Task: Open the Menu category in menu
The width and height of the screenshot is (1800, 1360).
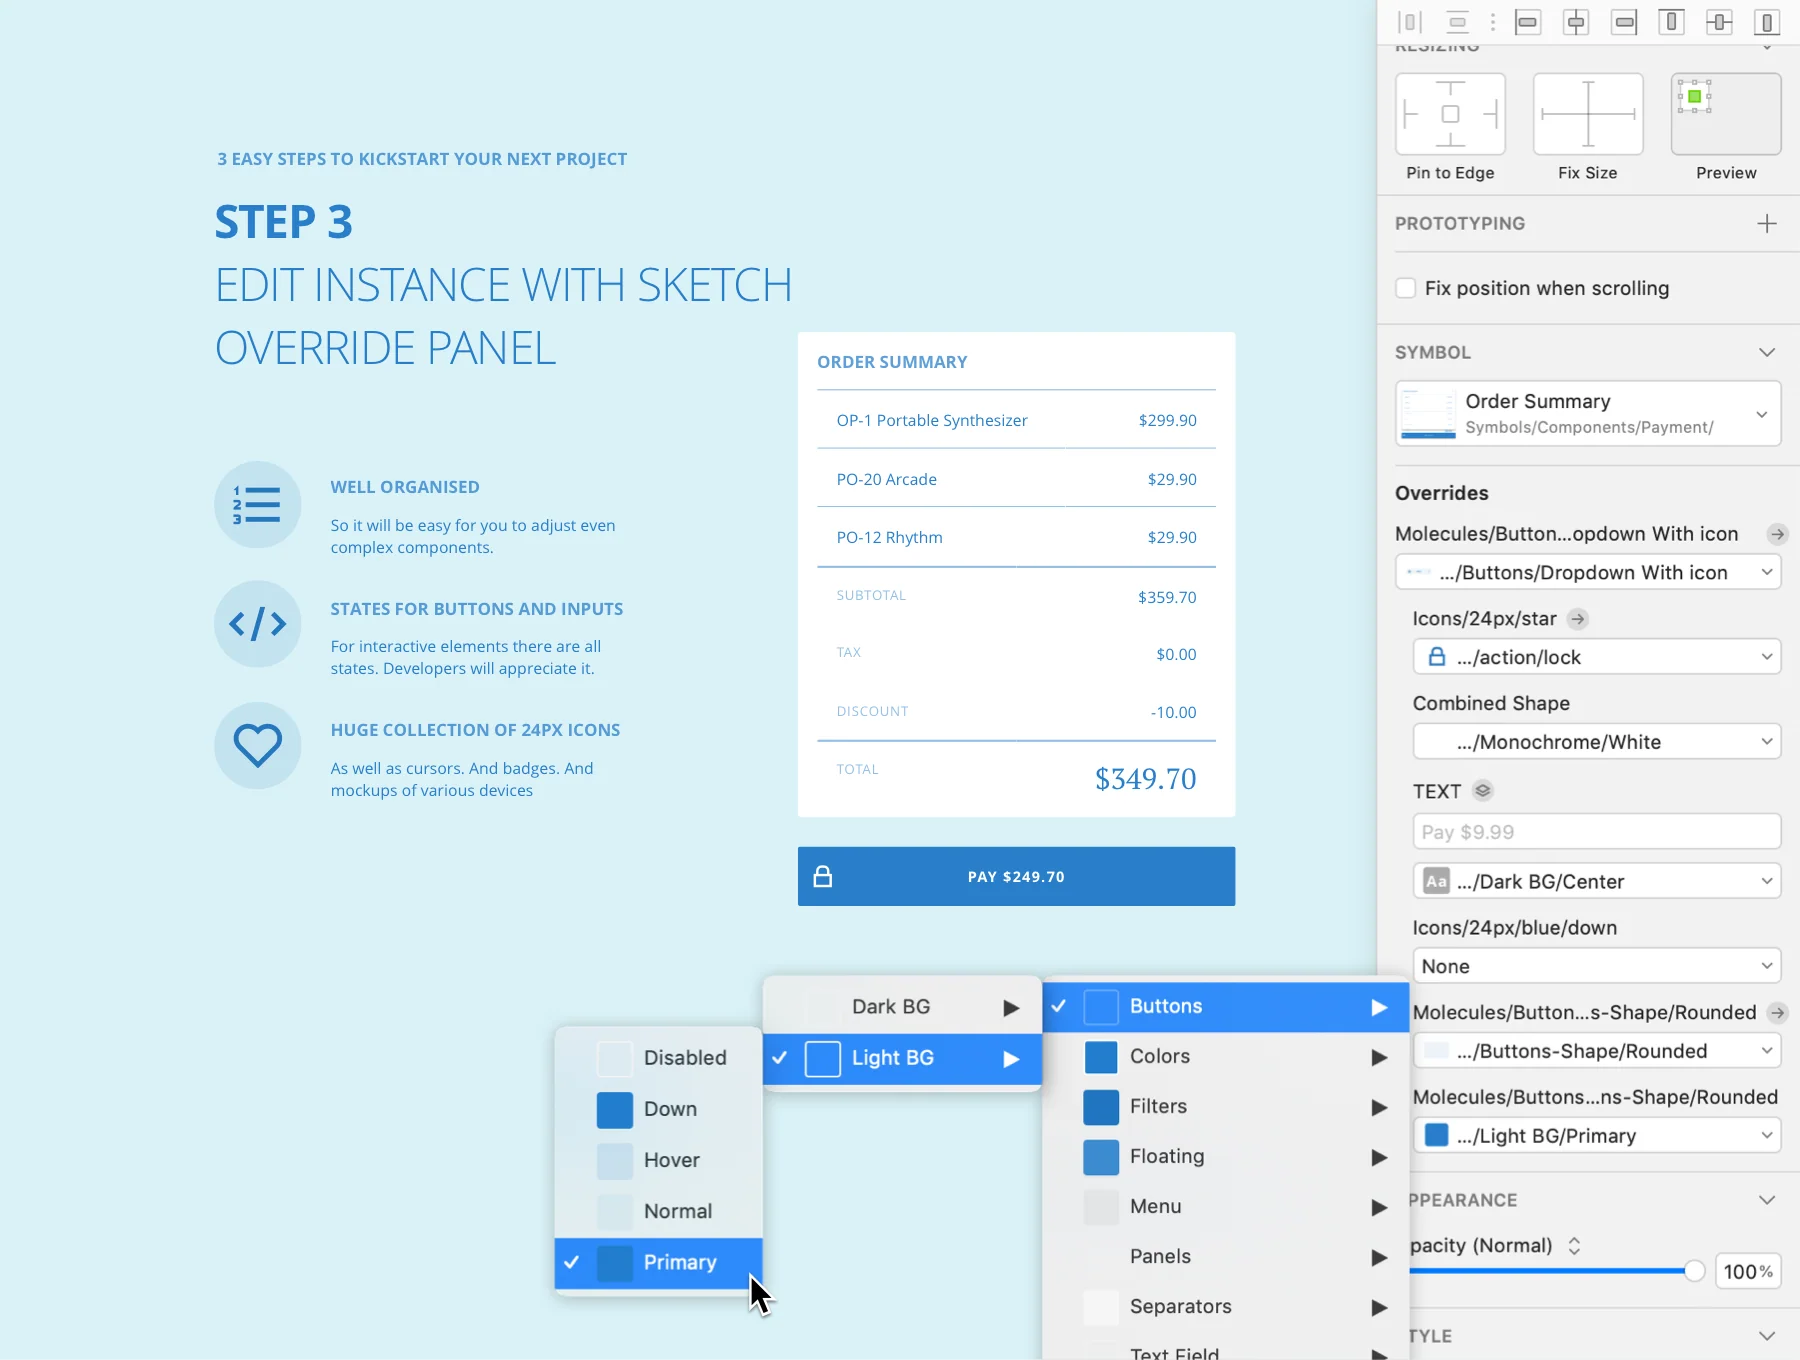Action: [x=1225, y=1207]
